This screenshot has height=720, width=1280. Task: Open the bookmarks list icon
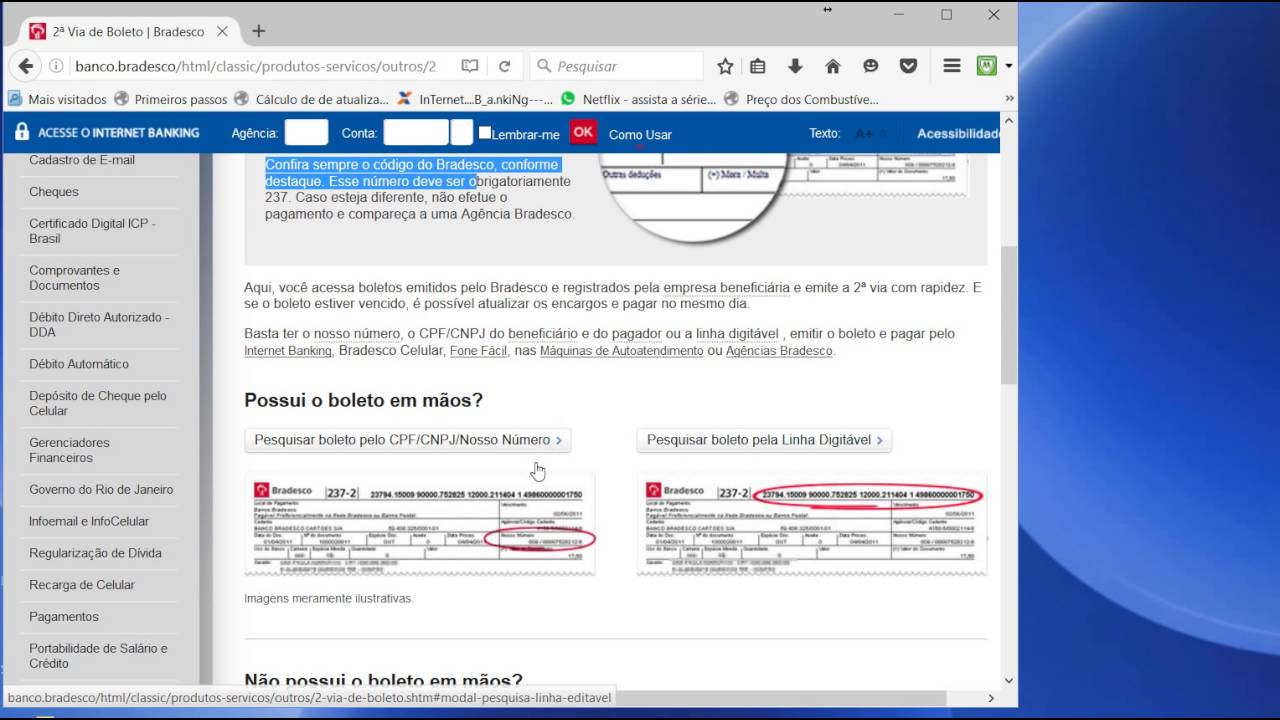[x=758, y=66]
